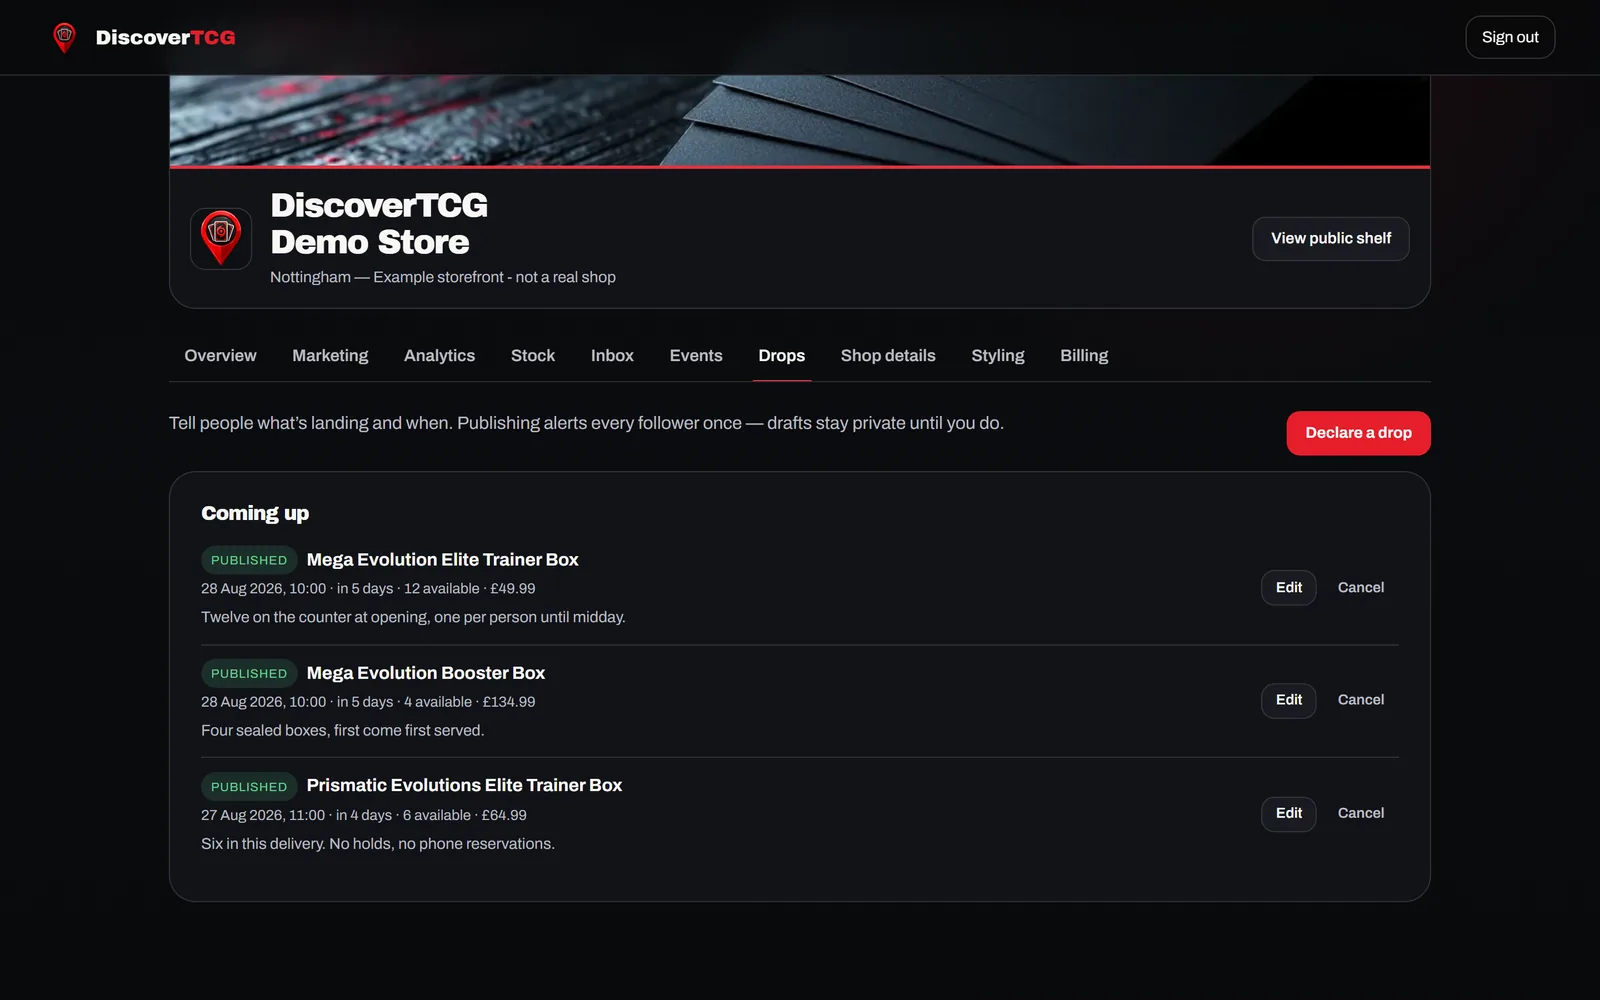This screenshot has width=1600, height=1000.
Task: Click the 'Tell people what's landing' description
Action: (586, 423)
